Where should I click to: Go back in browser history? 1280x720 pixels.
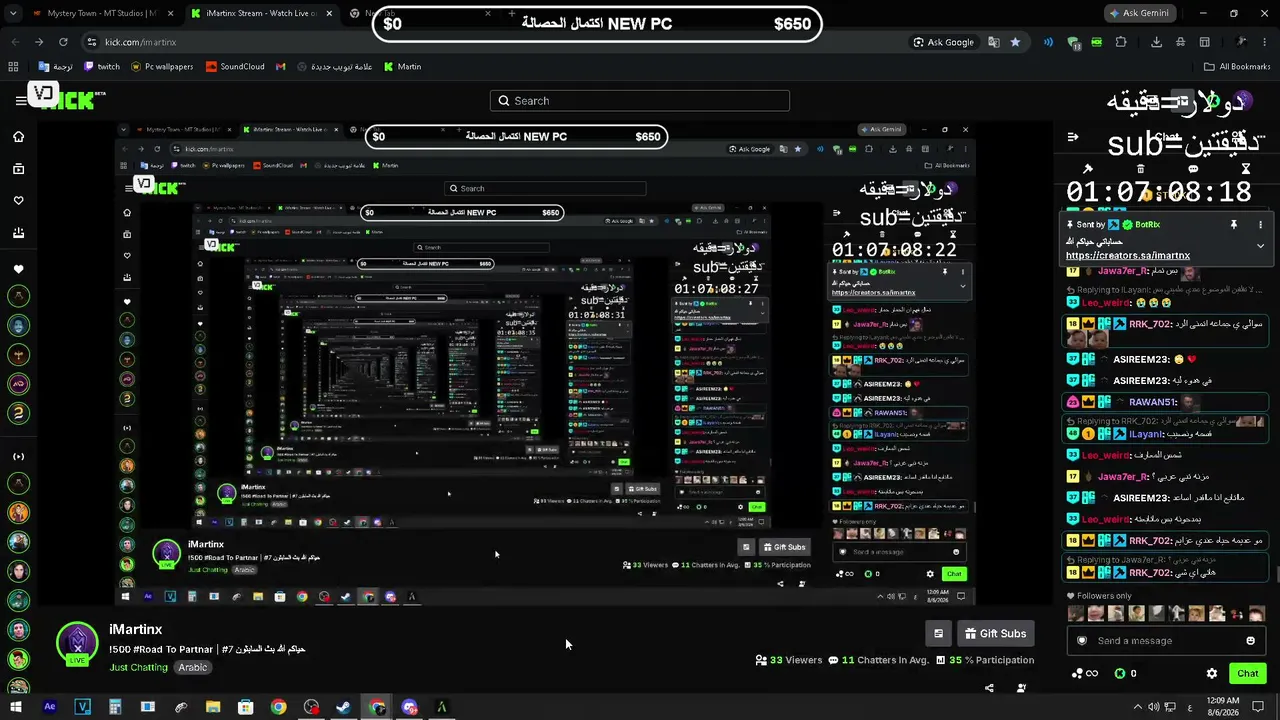tap(14, 42)
